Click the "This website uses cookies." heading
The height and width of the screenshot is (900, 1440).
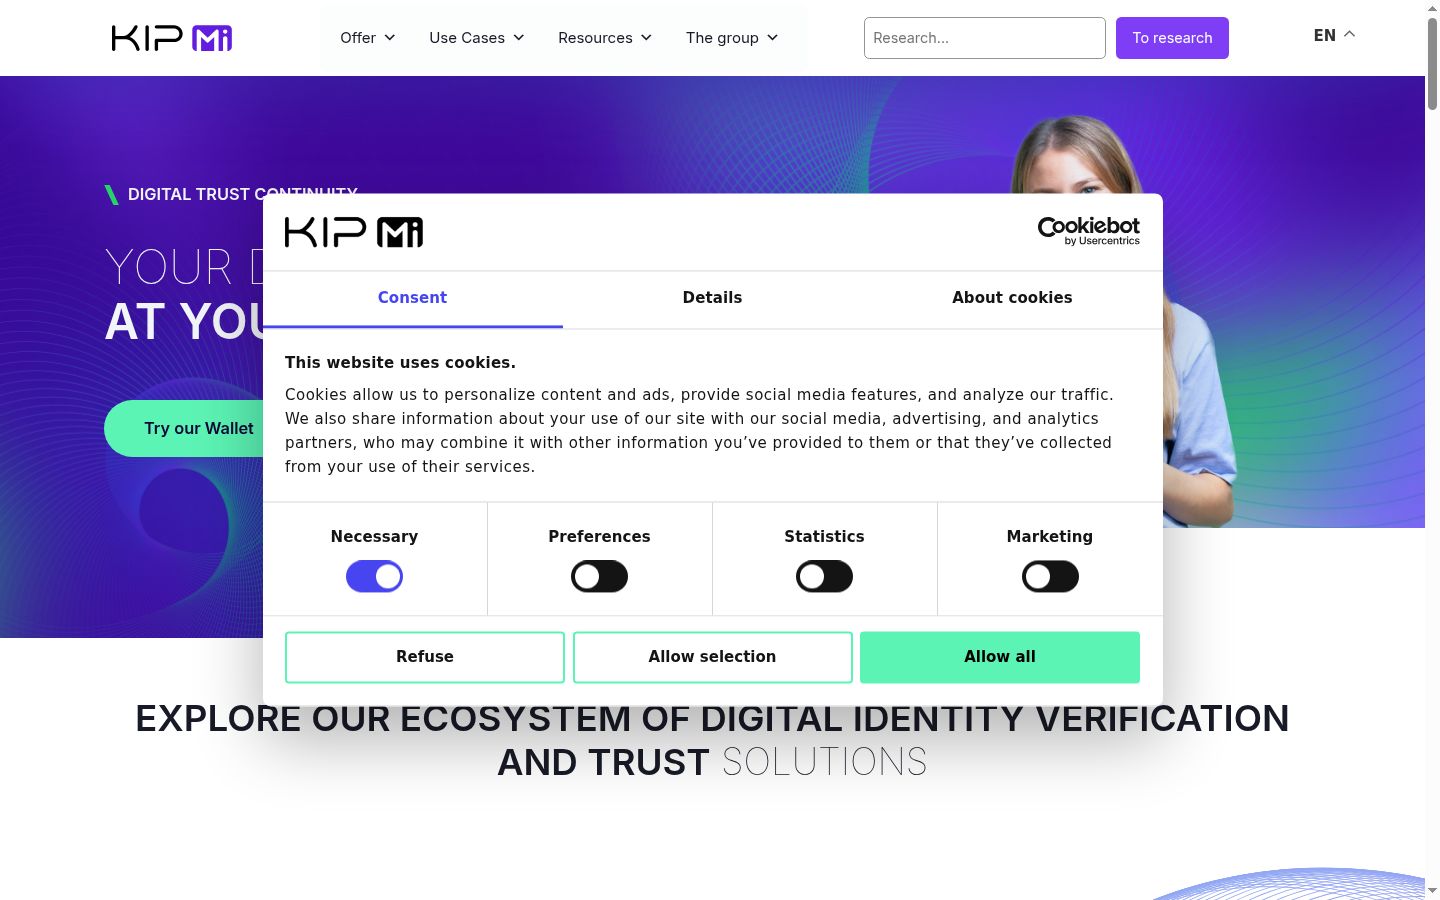pyautogui.click(x=400, y=363)
